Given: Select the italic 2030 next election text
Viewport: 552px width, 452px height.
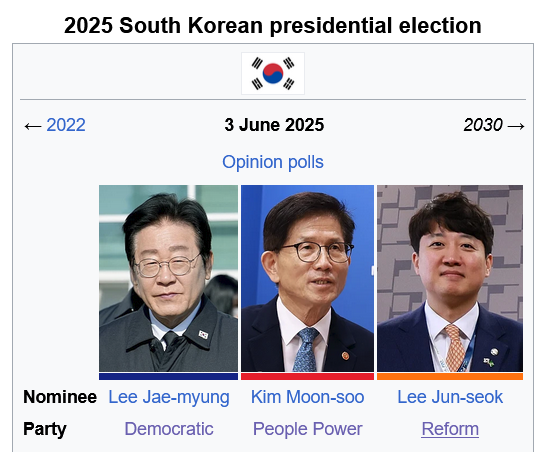Looking at the screenshot, I should coord(483,125).
